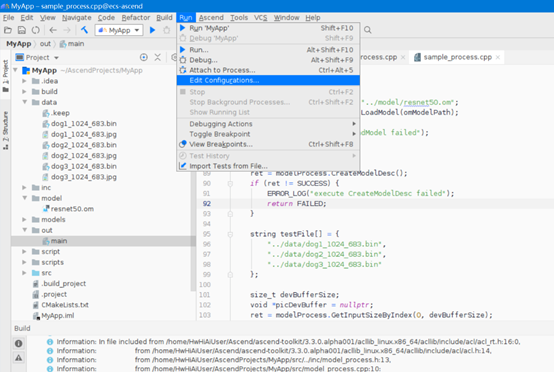Collapse the data folder
This screenshot has width=554, height=372.
pyautogui.click(x=24, y=102)
